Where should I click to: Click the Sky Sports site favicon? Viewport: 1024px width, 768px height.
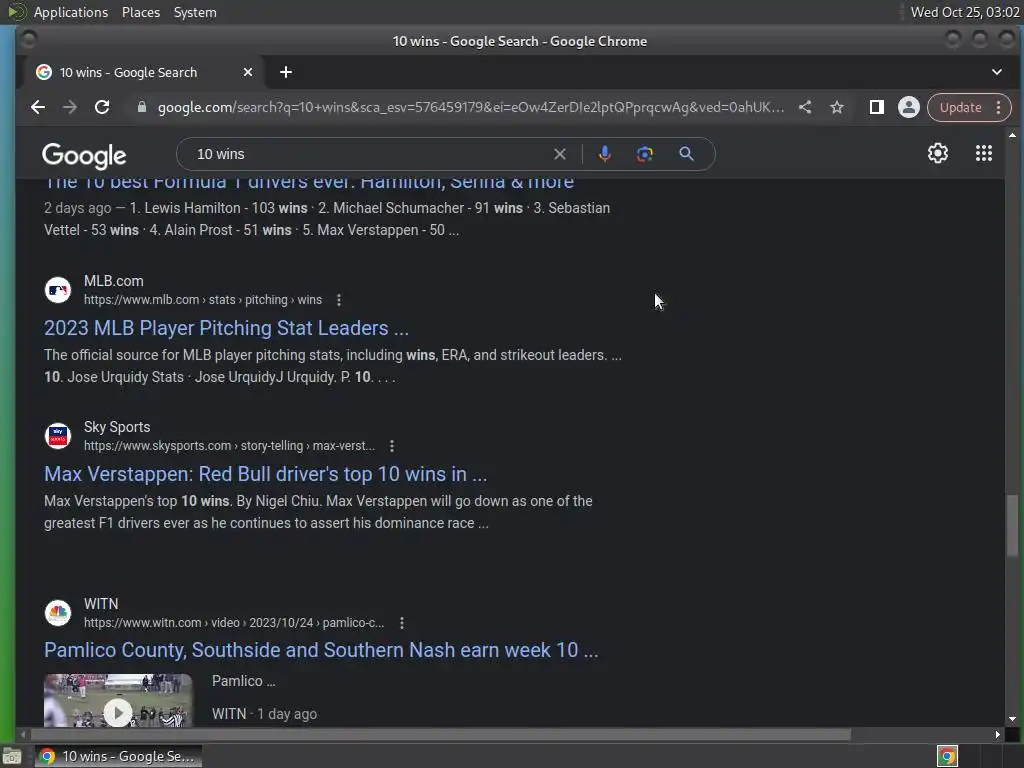(x=57, y=436)
